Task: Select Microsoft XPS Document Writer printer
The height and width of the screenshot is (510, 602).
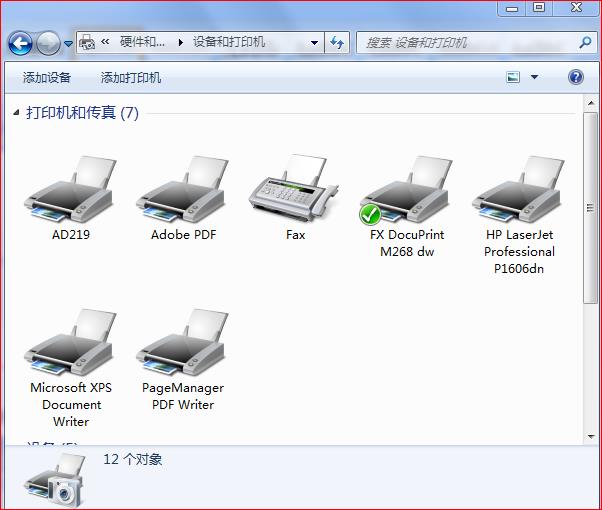Action: tap(70, 343)
